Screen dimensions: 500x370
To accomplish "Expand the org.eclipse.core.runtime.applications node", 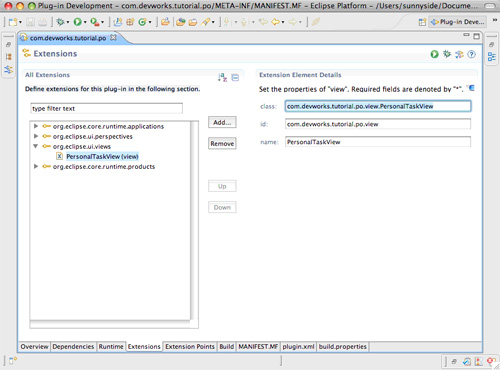I will coord(36,126).
